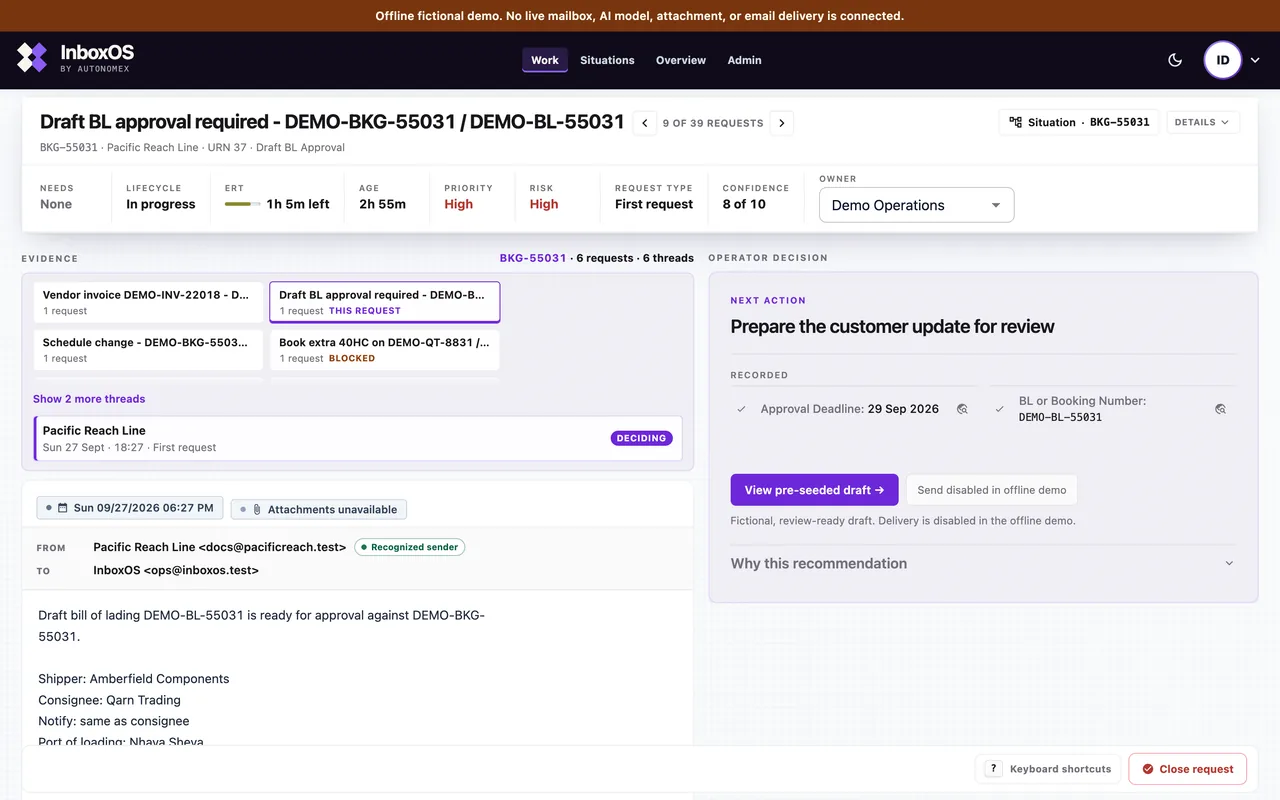Click the ERT progress bar
1280x800 pixels.
point(243,204)
